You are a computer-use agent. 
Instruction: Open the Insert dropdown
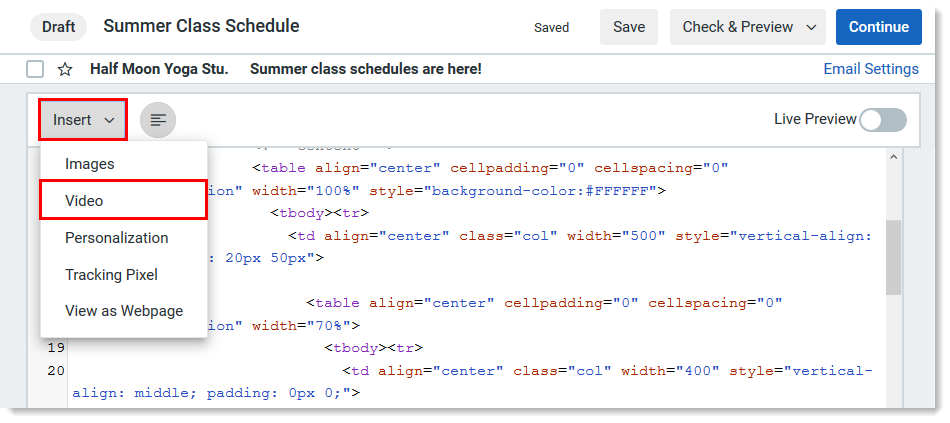[84, 120]
